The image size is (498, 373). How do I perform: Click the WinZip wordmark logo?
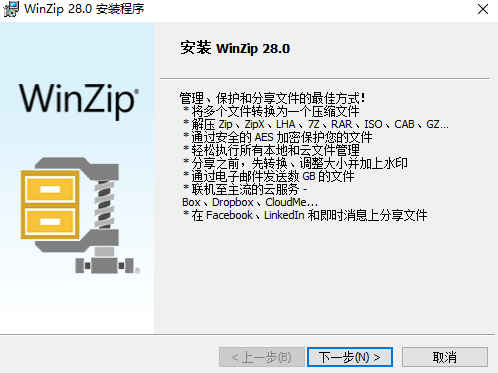(79, 101)
